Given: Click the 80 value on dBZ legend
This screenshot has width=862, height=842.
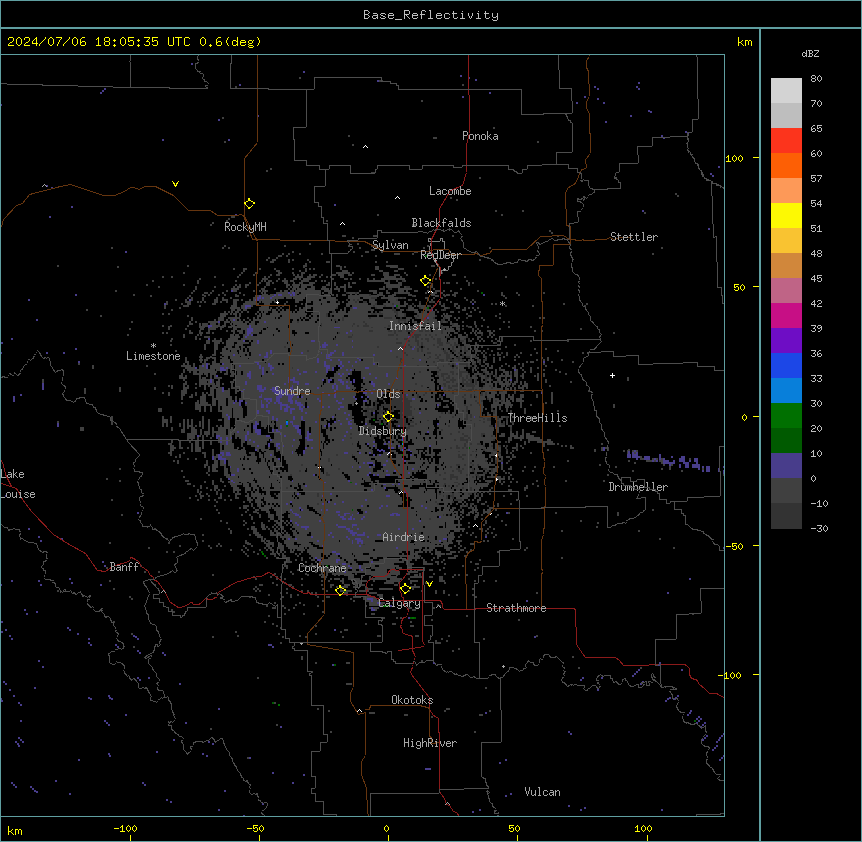Looking at the screenshot, I should tap(816, 79).
